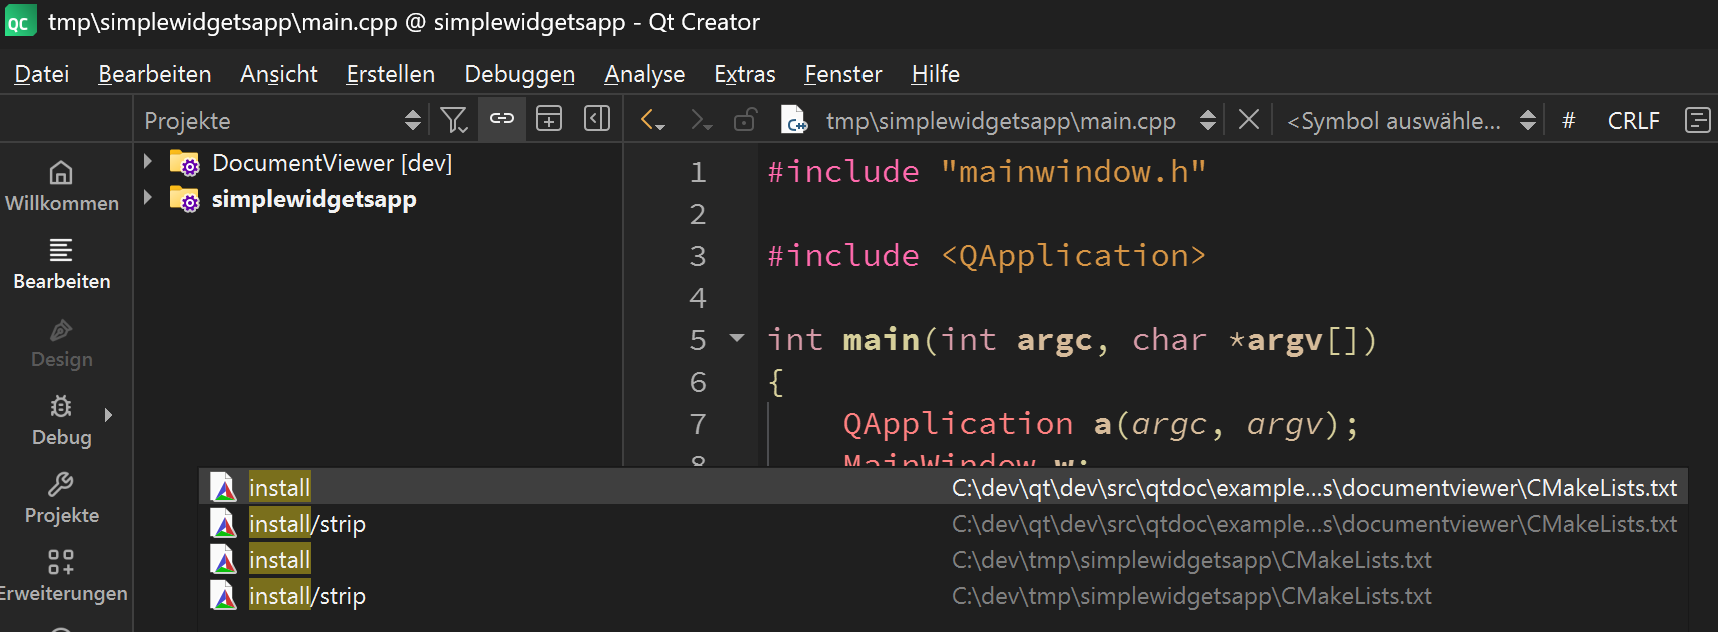Viewport: 1718px width, 632px height.
Task: Click the argv parameter in QApplication line
Action: [1284, 424]
